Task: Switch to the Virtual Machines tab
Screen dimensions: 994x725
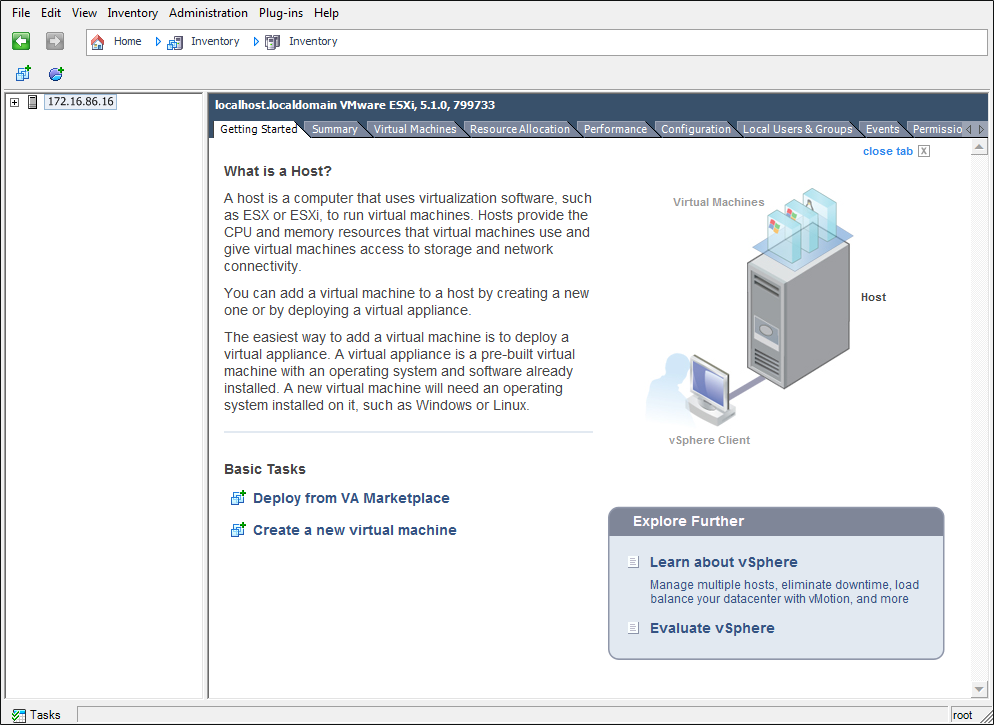Action: pyautogui.click(x=415, y=129)
